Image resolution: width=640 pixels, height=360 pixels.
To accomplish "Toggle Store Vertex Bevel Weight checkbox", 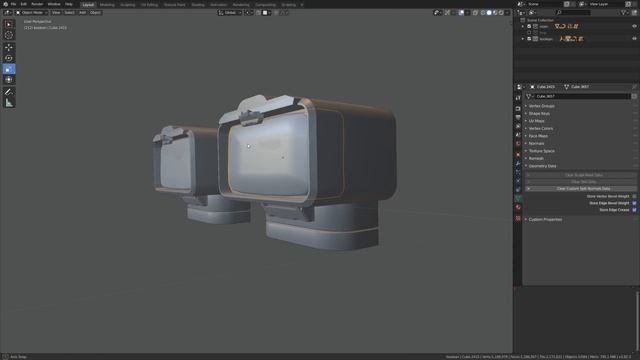I will click(x=634, y=196).
